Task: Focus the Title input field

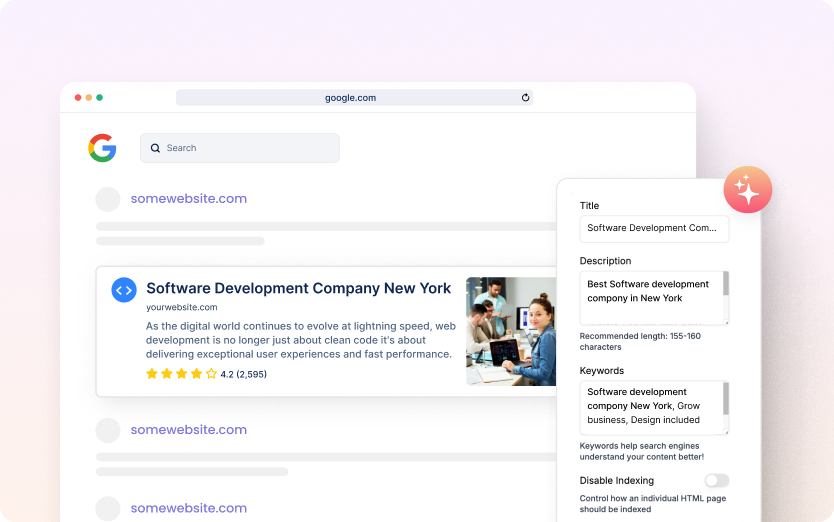Action: tap(654, 228)
